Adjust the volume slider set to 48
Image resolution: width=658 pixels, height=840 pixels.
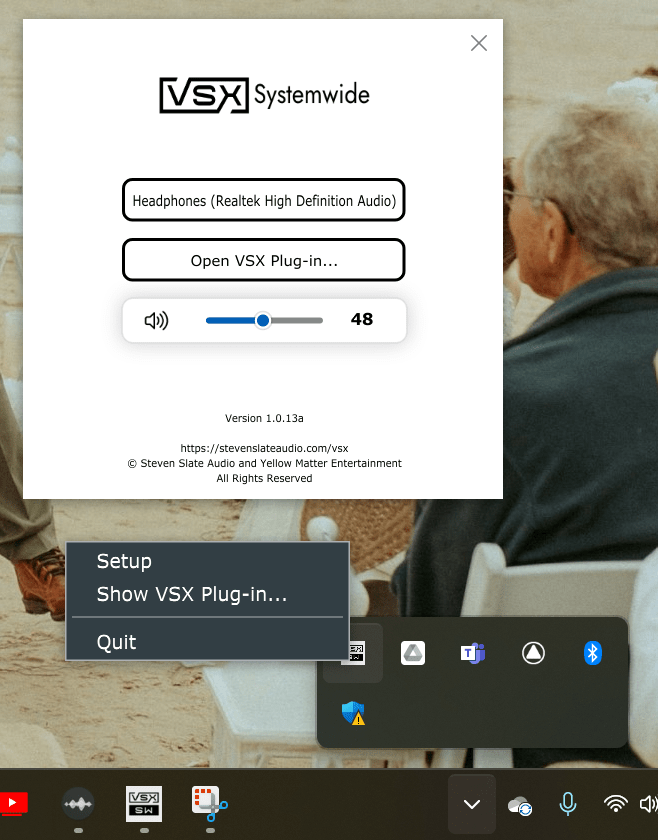(264, 320)
